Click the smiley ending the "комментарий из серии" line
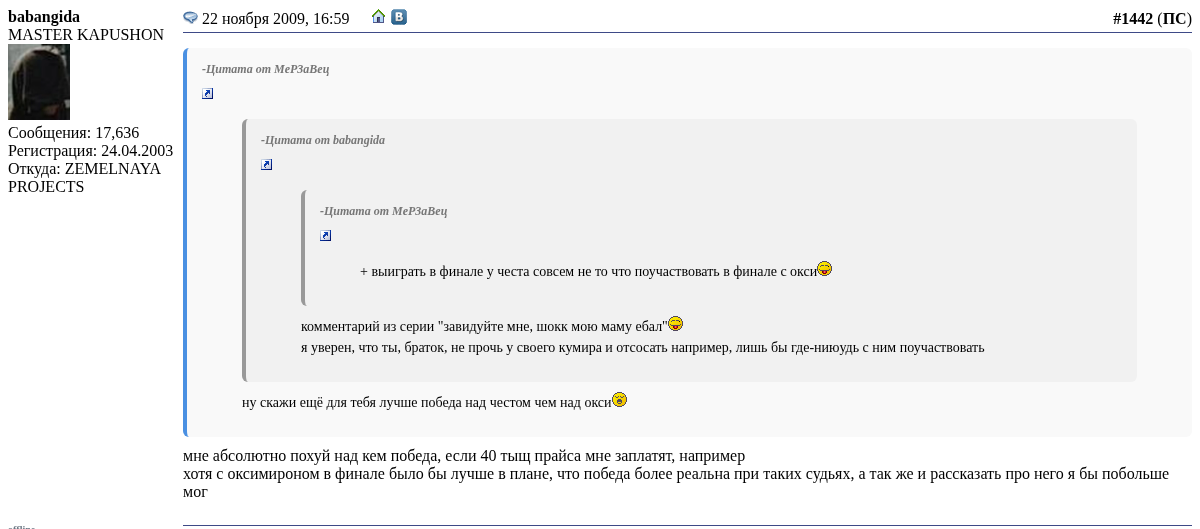This screenshot has width=1200, height=529. coord(676,324)
